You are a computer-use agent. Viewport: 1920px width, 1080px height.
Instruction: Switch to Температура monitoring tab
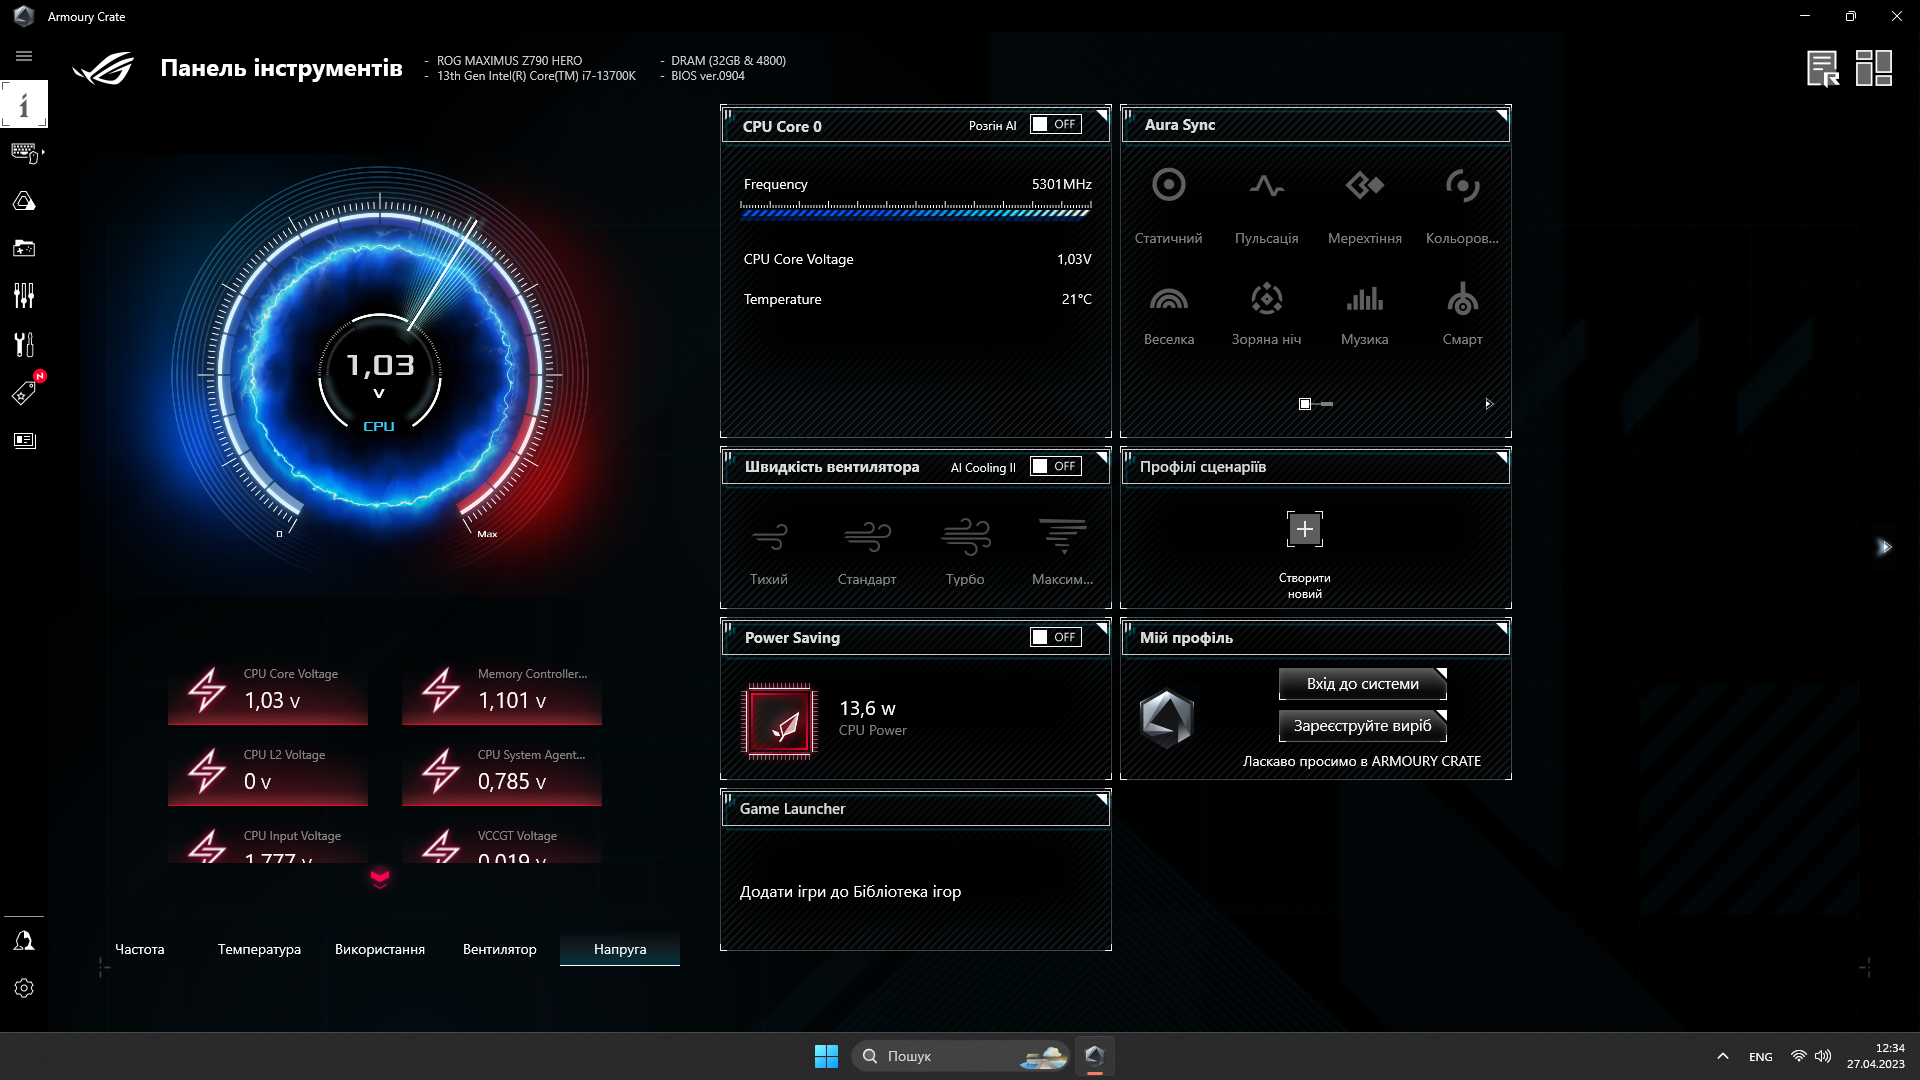(x=260, y=948)
